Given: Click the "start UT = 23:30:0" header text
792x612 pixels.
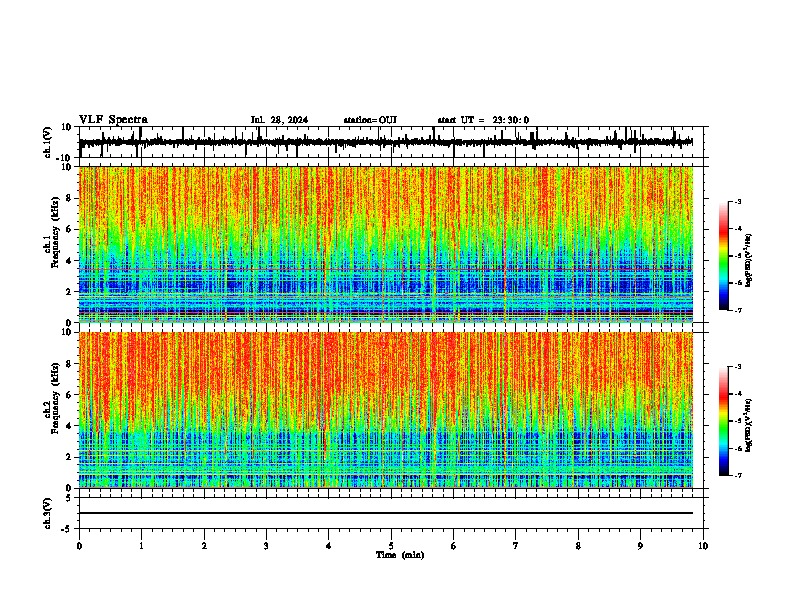Looking at the screenshot, I should click(x=483, y=120).
